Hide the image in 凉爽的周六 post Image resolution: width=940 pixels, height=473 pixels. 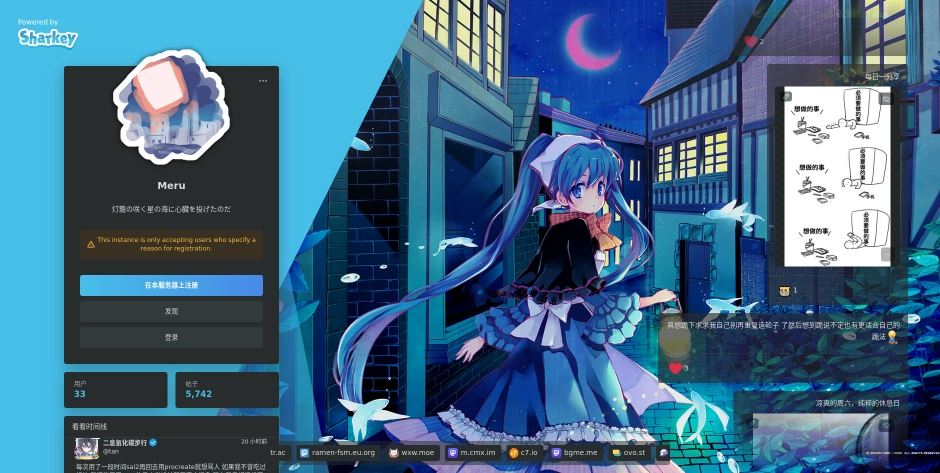pos(885,426)
